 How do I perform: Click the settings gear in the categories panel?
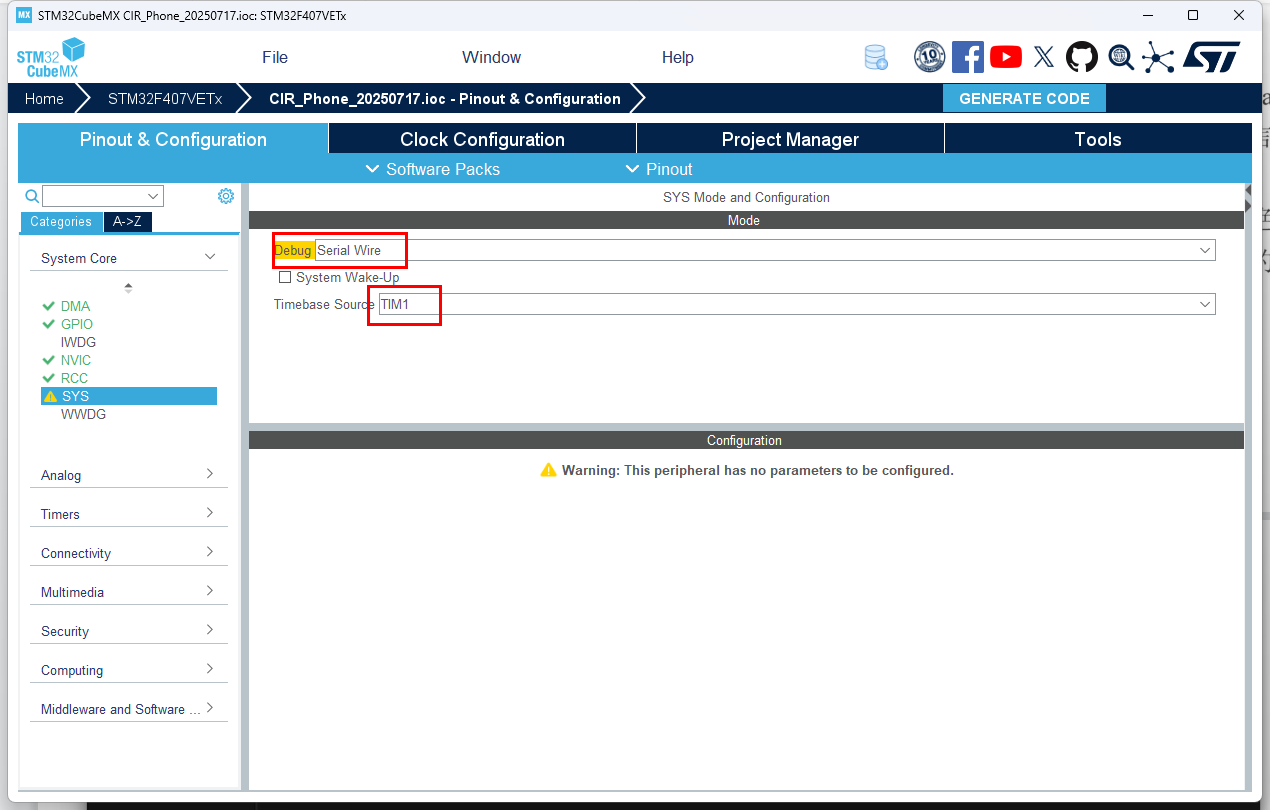pos(226,196)
